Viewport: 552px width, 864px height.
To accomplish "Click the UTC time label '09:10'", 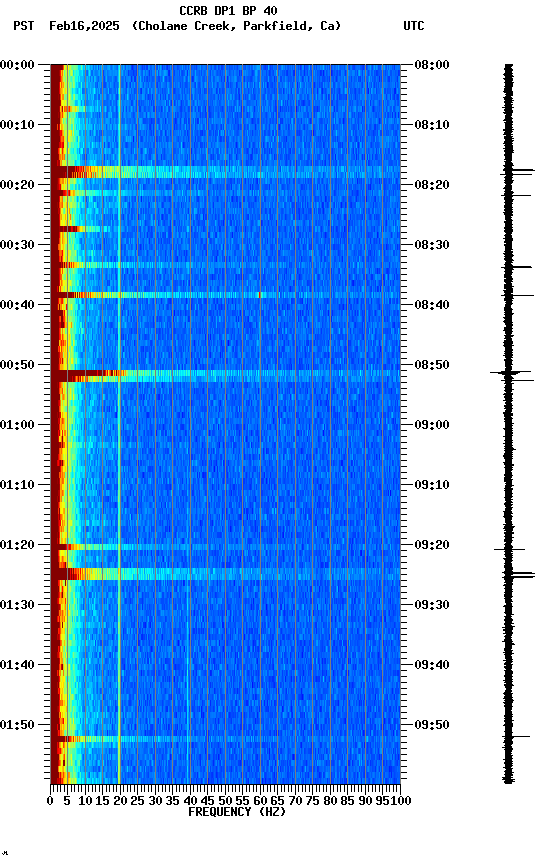I will (432, 485).
